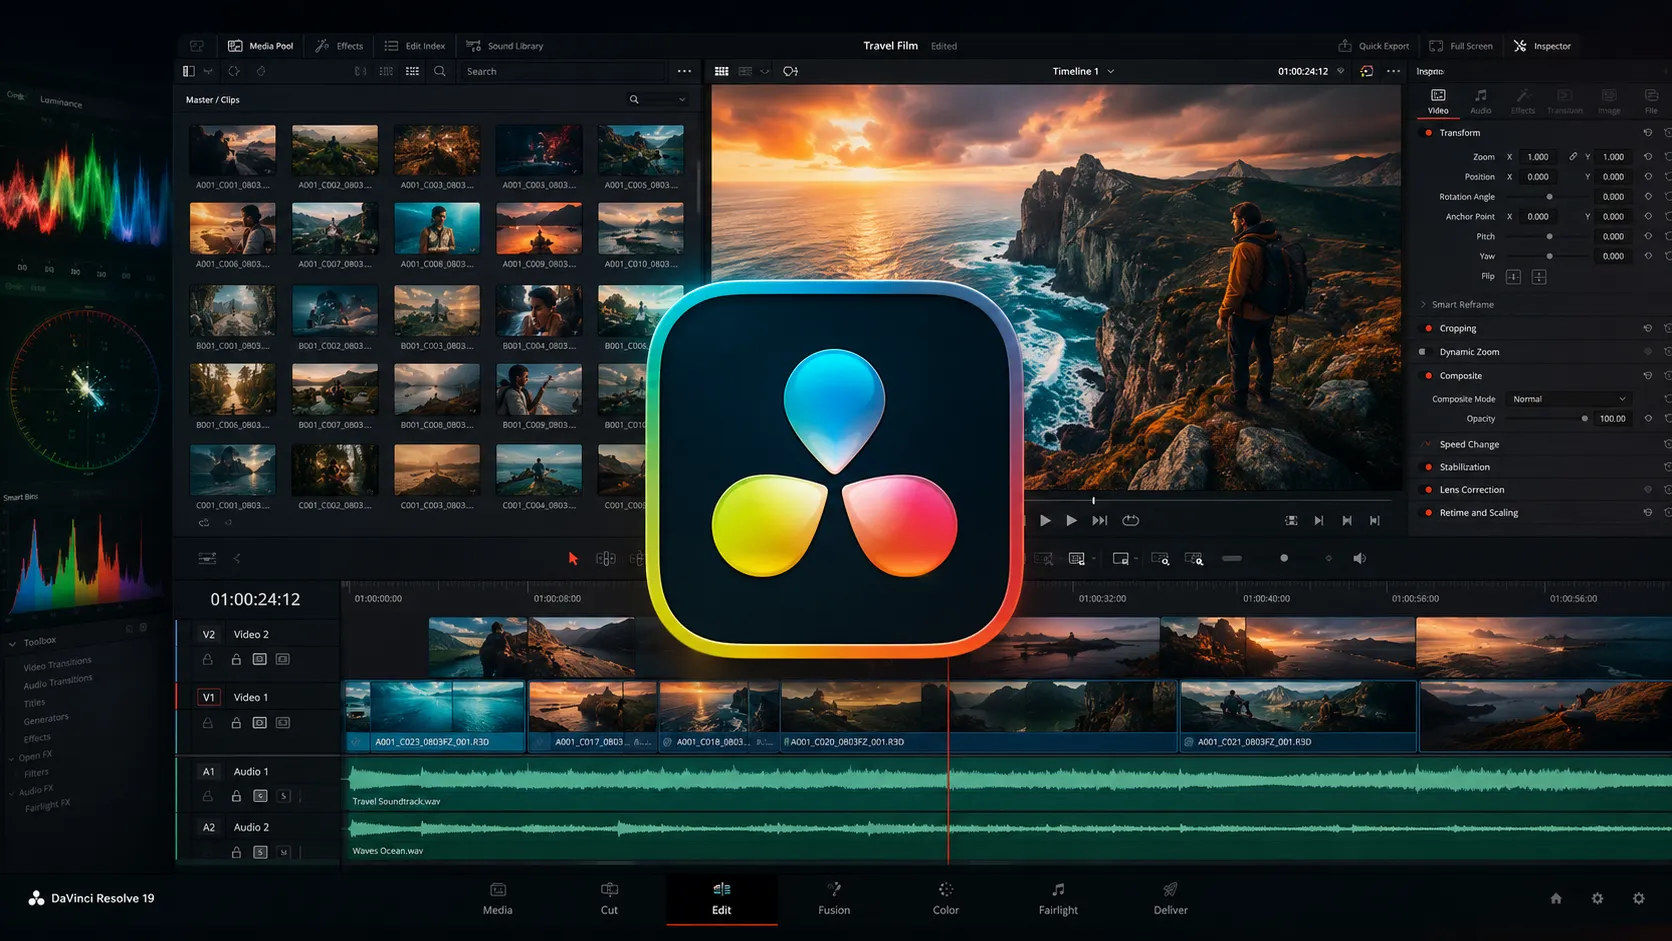Screen dimensions: 1672x941
Task: Select the Trim Edit tool
Action: click(x=606, y=559)
